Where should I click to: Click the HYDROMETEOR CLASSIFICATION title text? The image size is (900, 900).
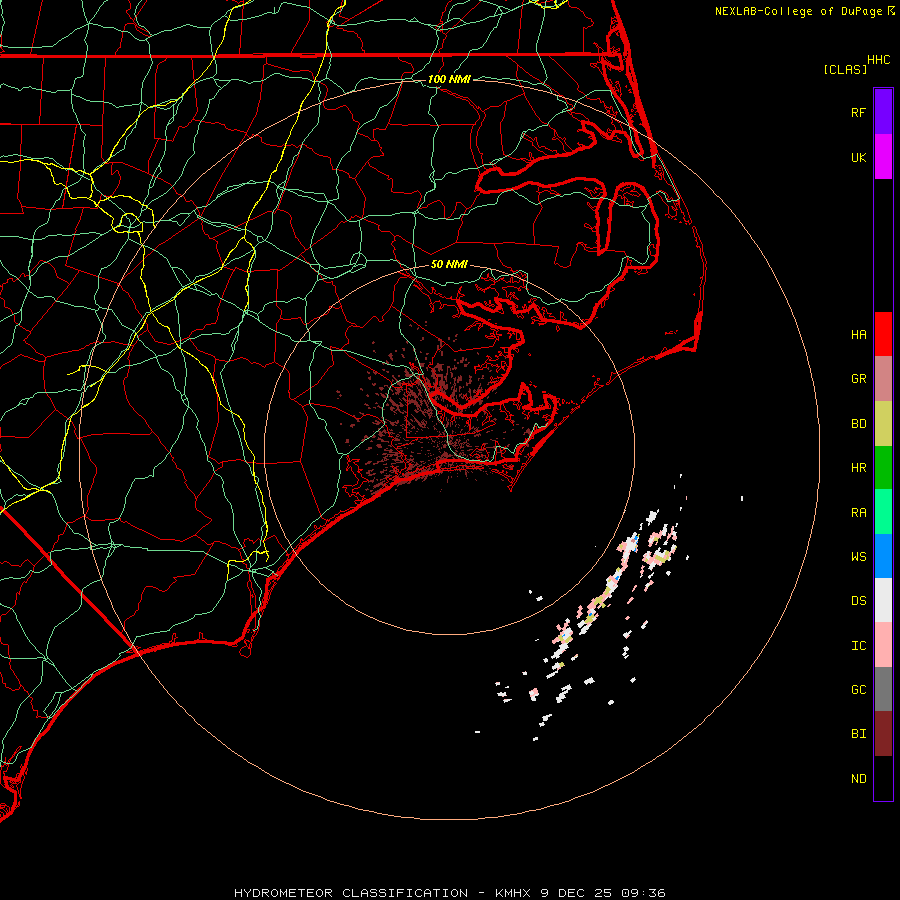pyautogui.click(x=351, y=893)
